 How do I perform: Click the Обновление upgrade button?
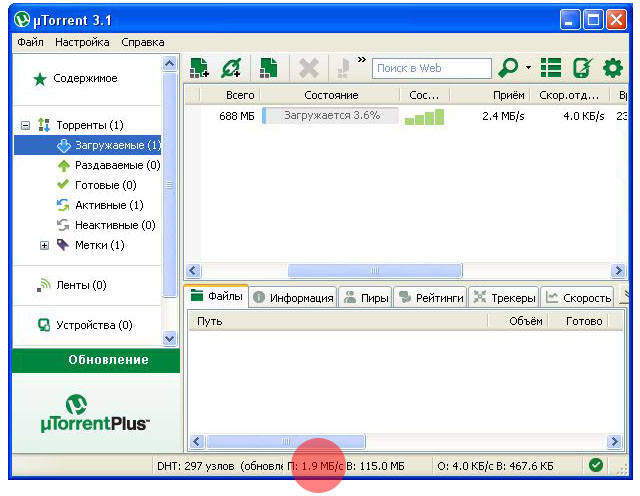tap(96, 360)
